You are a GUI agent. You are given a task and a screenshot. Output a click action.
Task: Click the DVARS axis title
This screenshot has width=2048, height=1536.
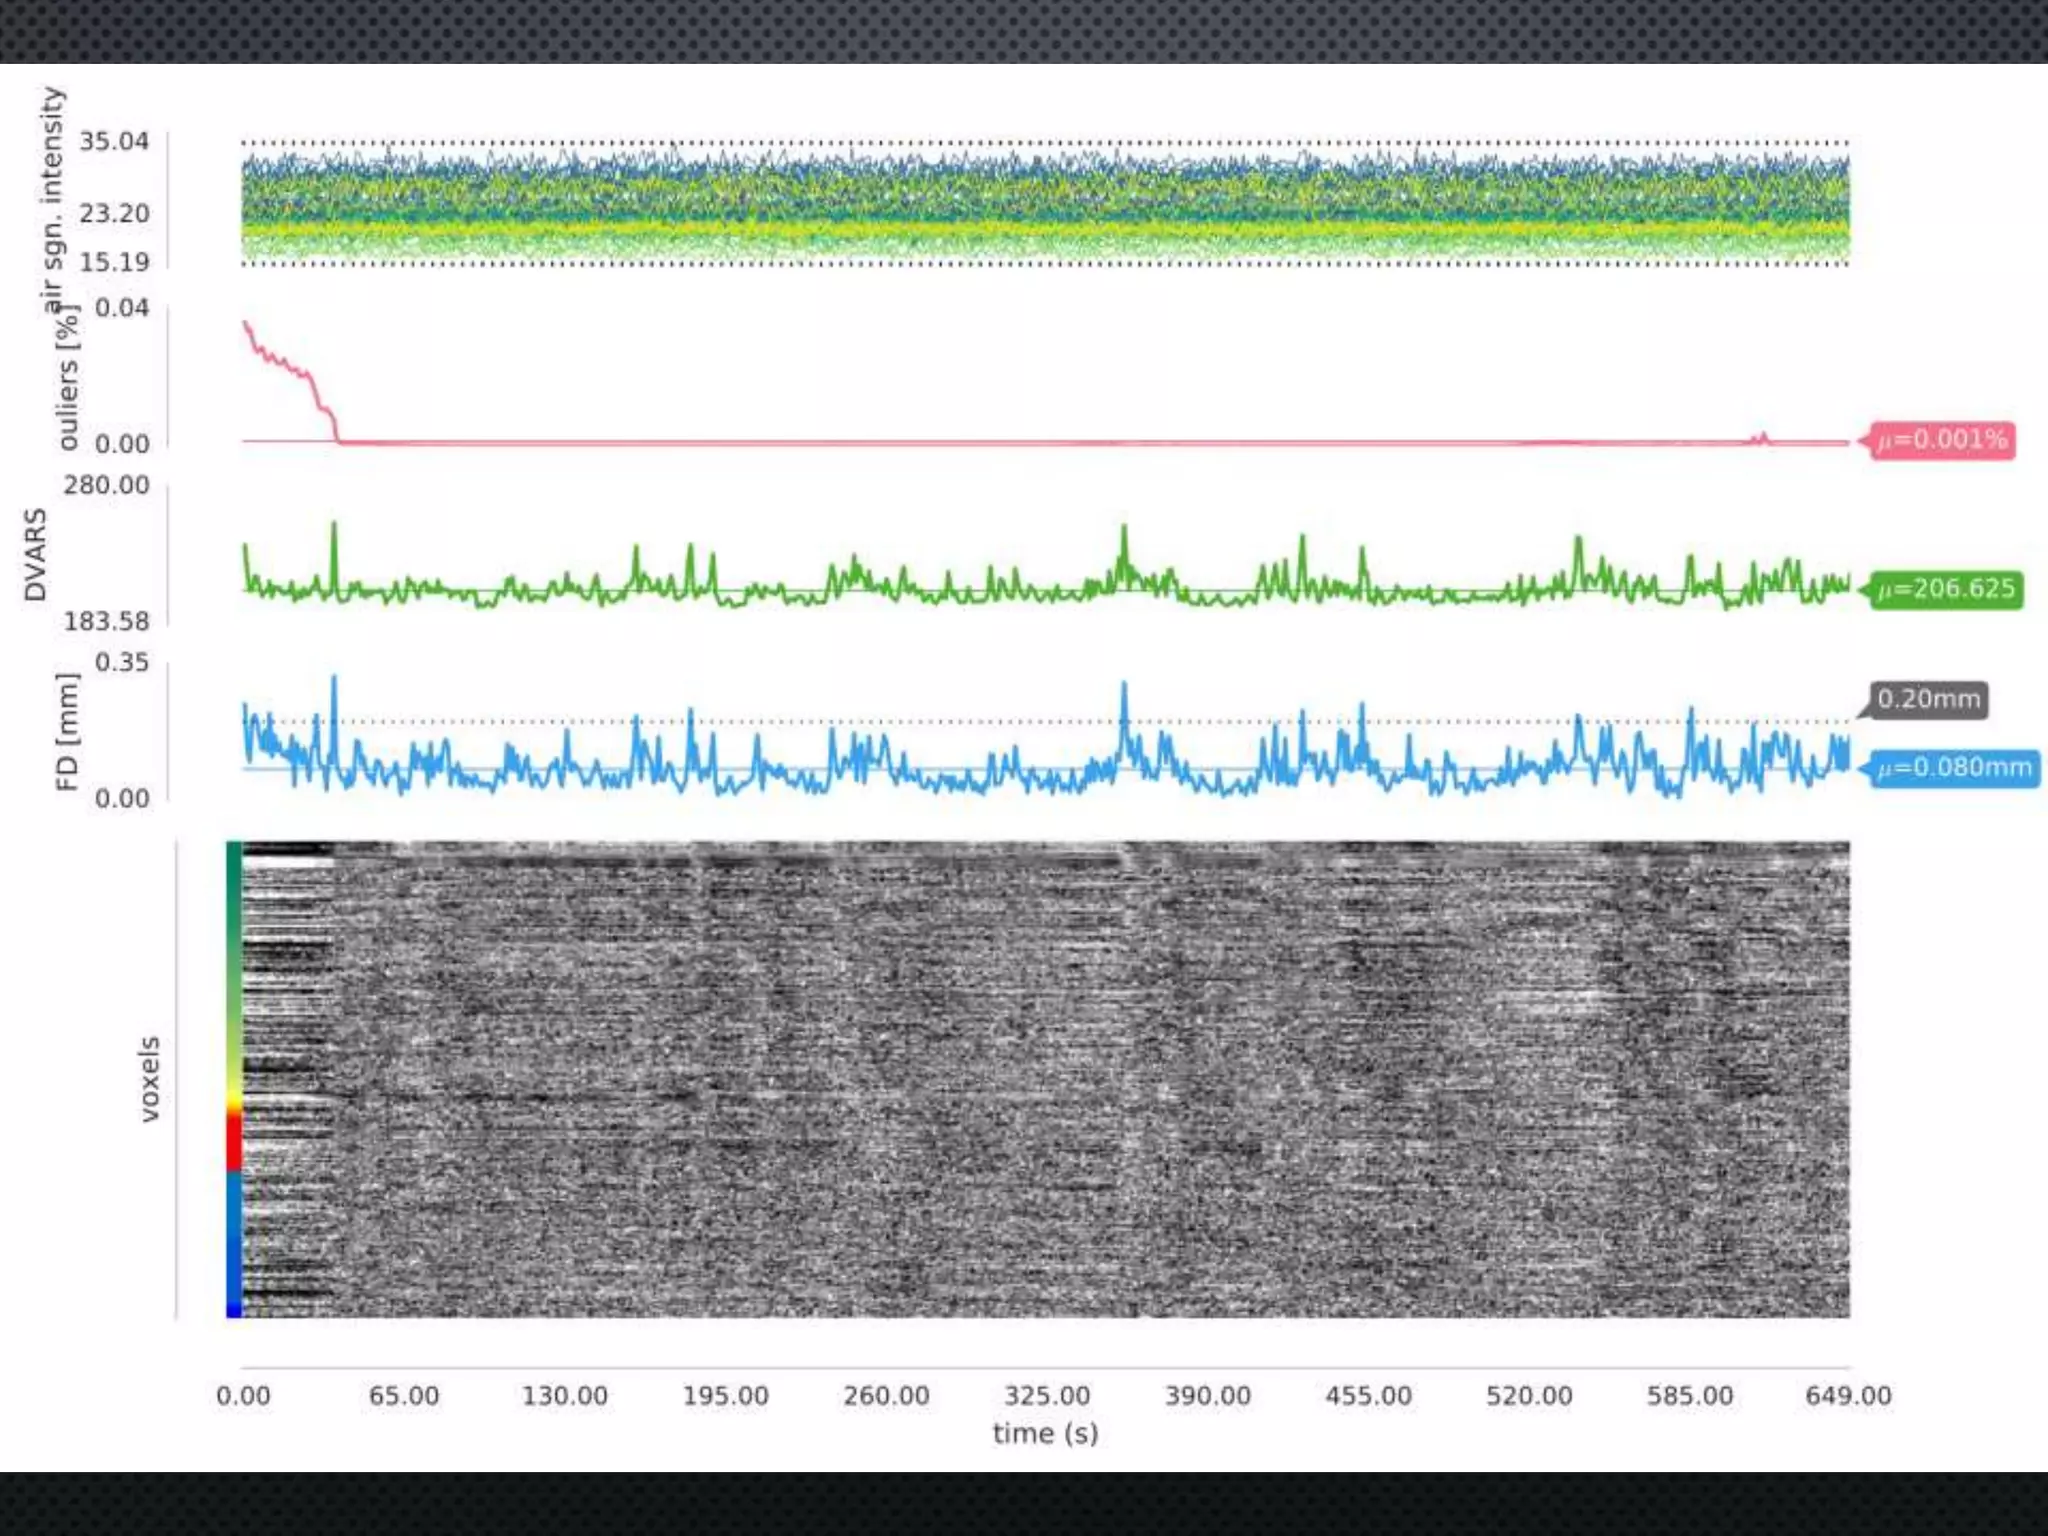(36, 554)
